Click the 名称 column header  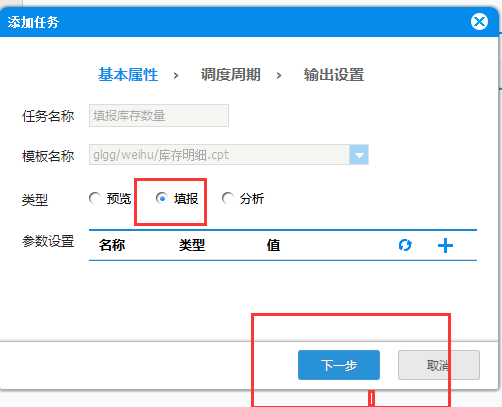[x=112, y=245]
